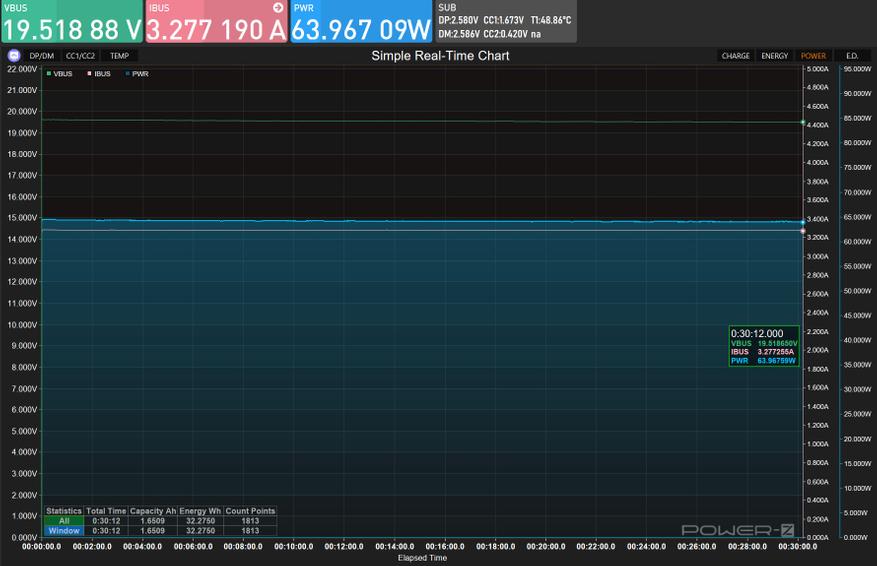Click the VBUS voltage readout panel

tap(72, 21)
